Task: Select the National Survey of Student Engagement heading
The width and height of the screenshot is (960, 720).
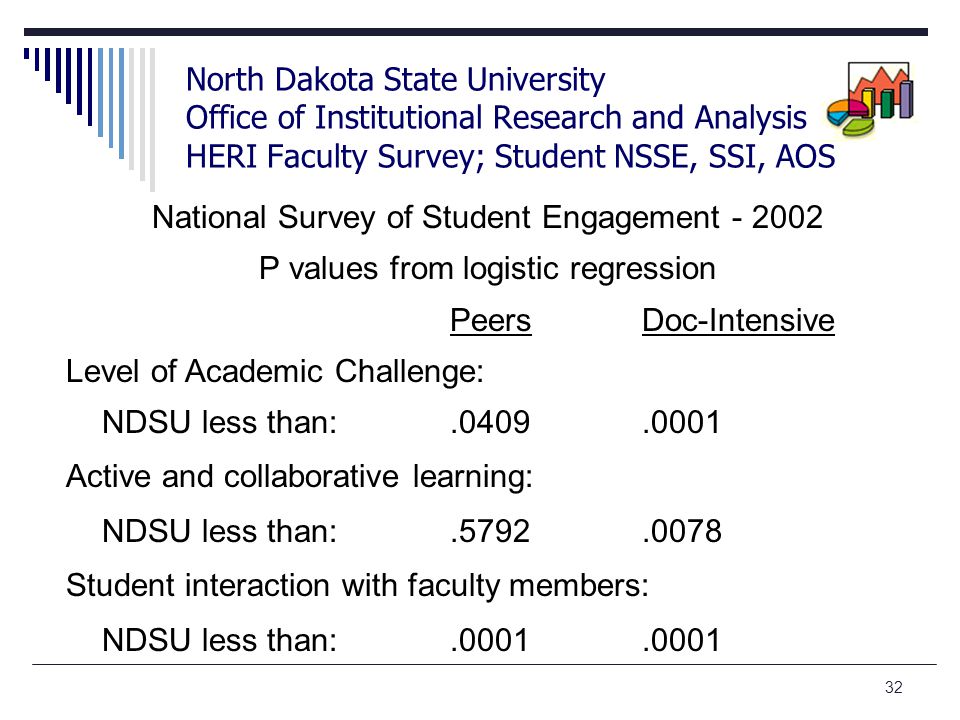Action: tap(487, 217)
